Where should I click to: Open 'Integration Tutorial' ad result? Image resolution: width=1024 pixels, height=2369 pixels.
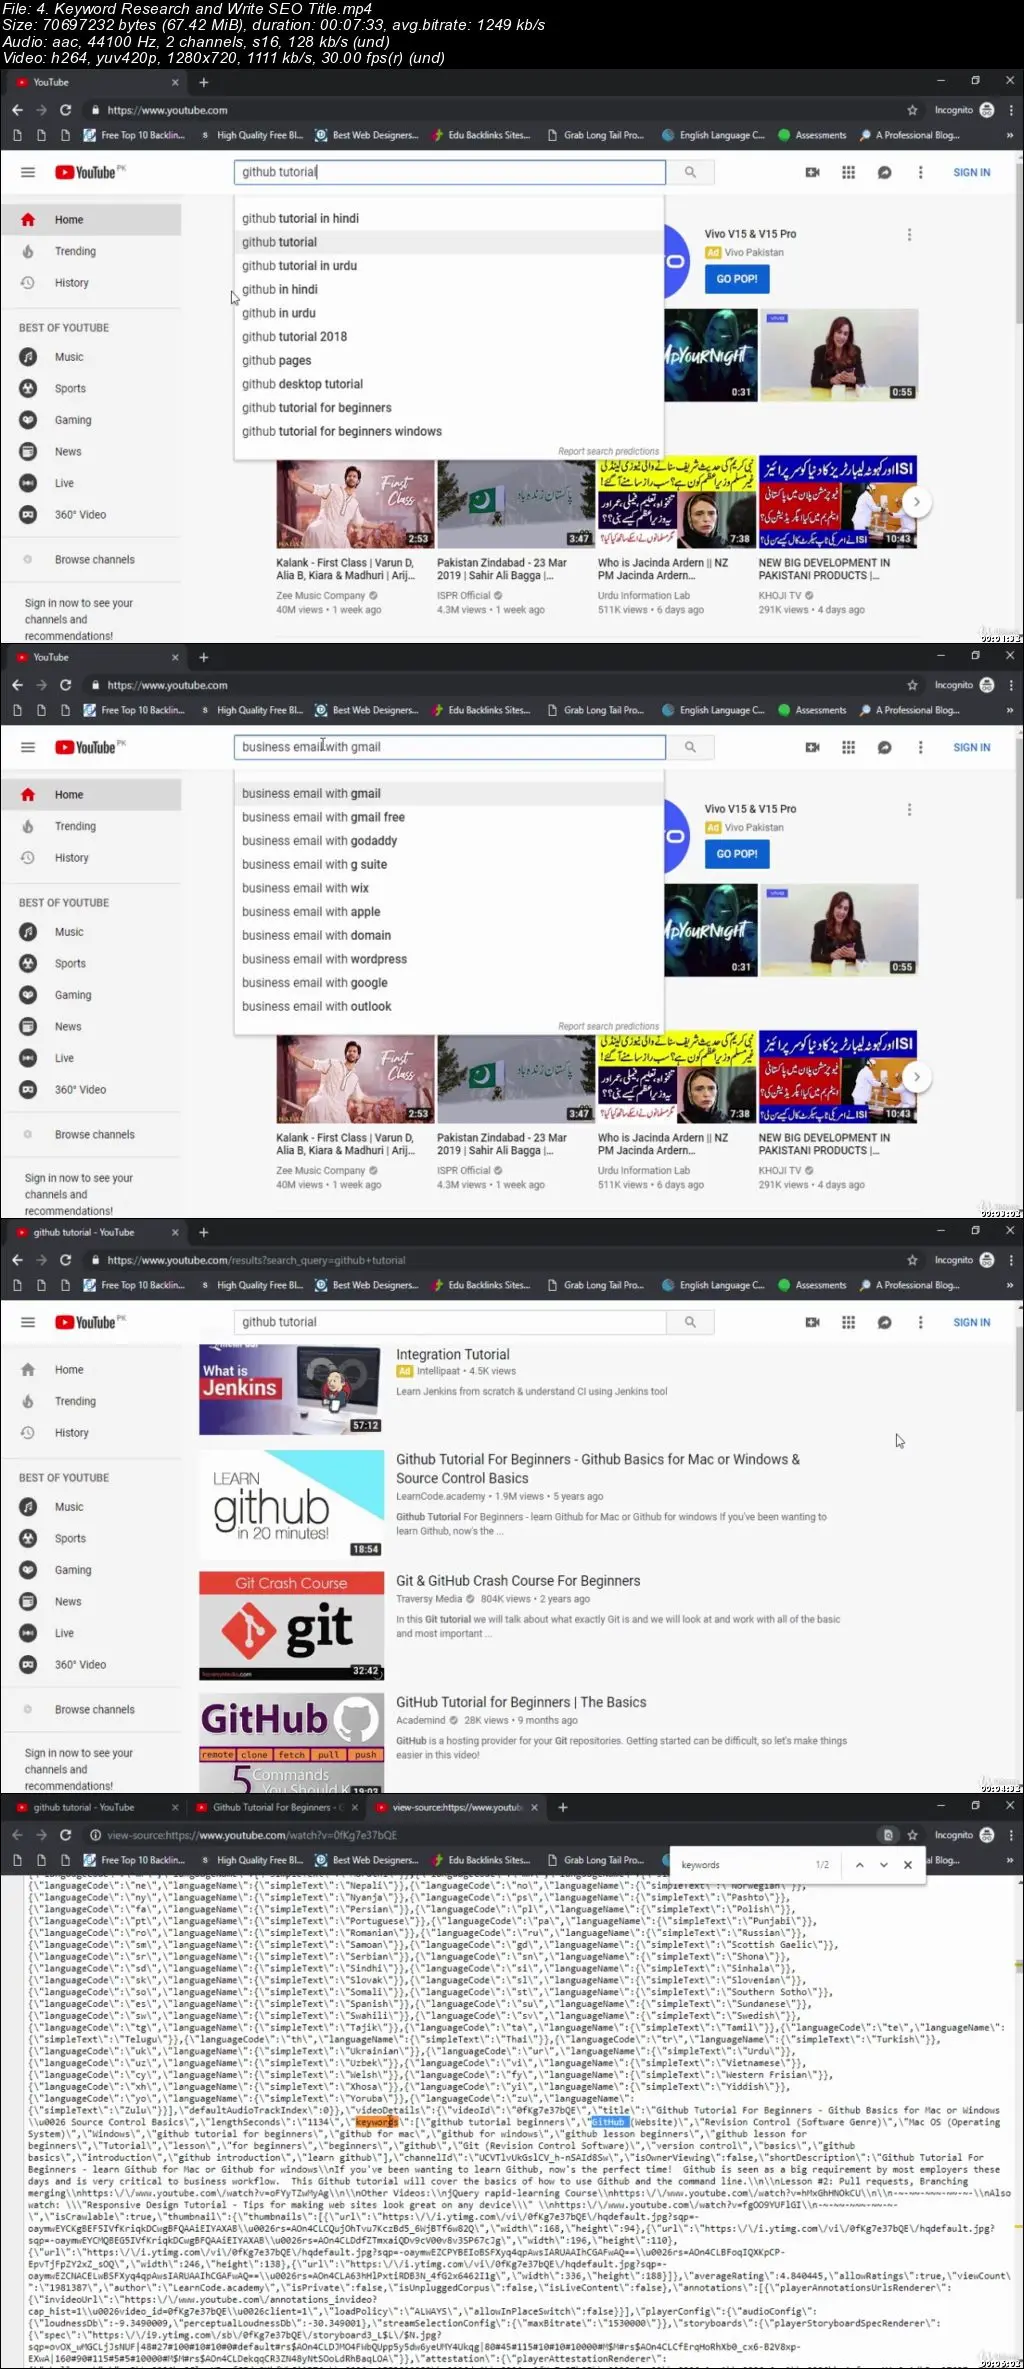pos(452,1354)
